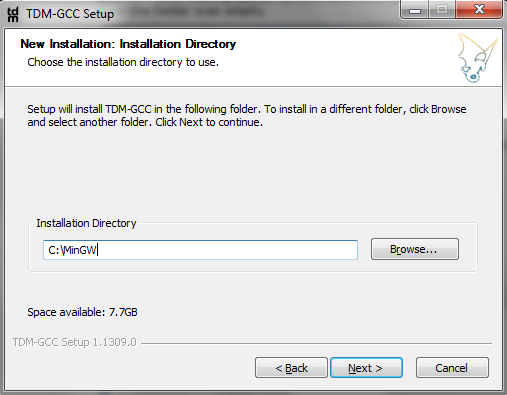This screenshot has width=507, height=395.
Task: Return to the previous page with Back
Action: (x=291, y=368)
